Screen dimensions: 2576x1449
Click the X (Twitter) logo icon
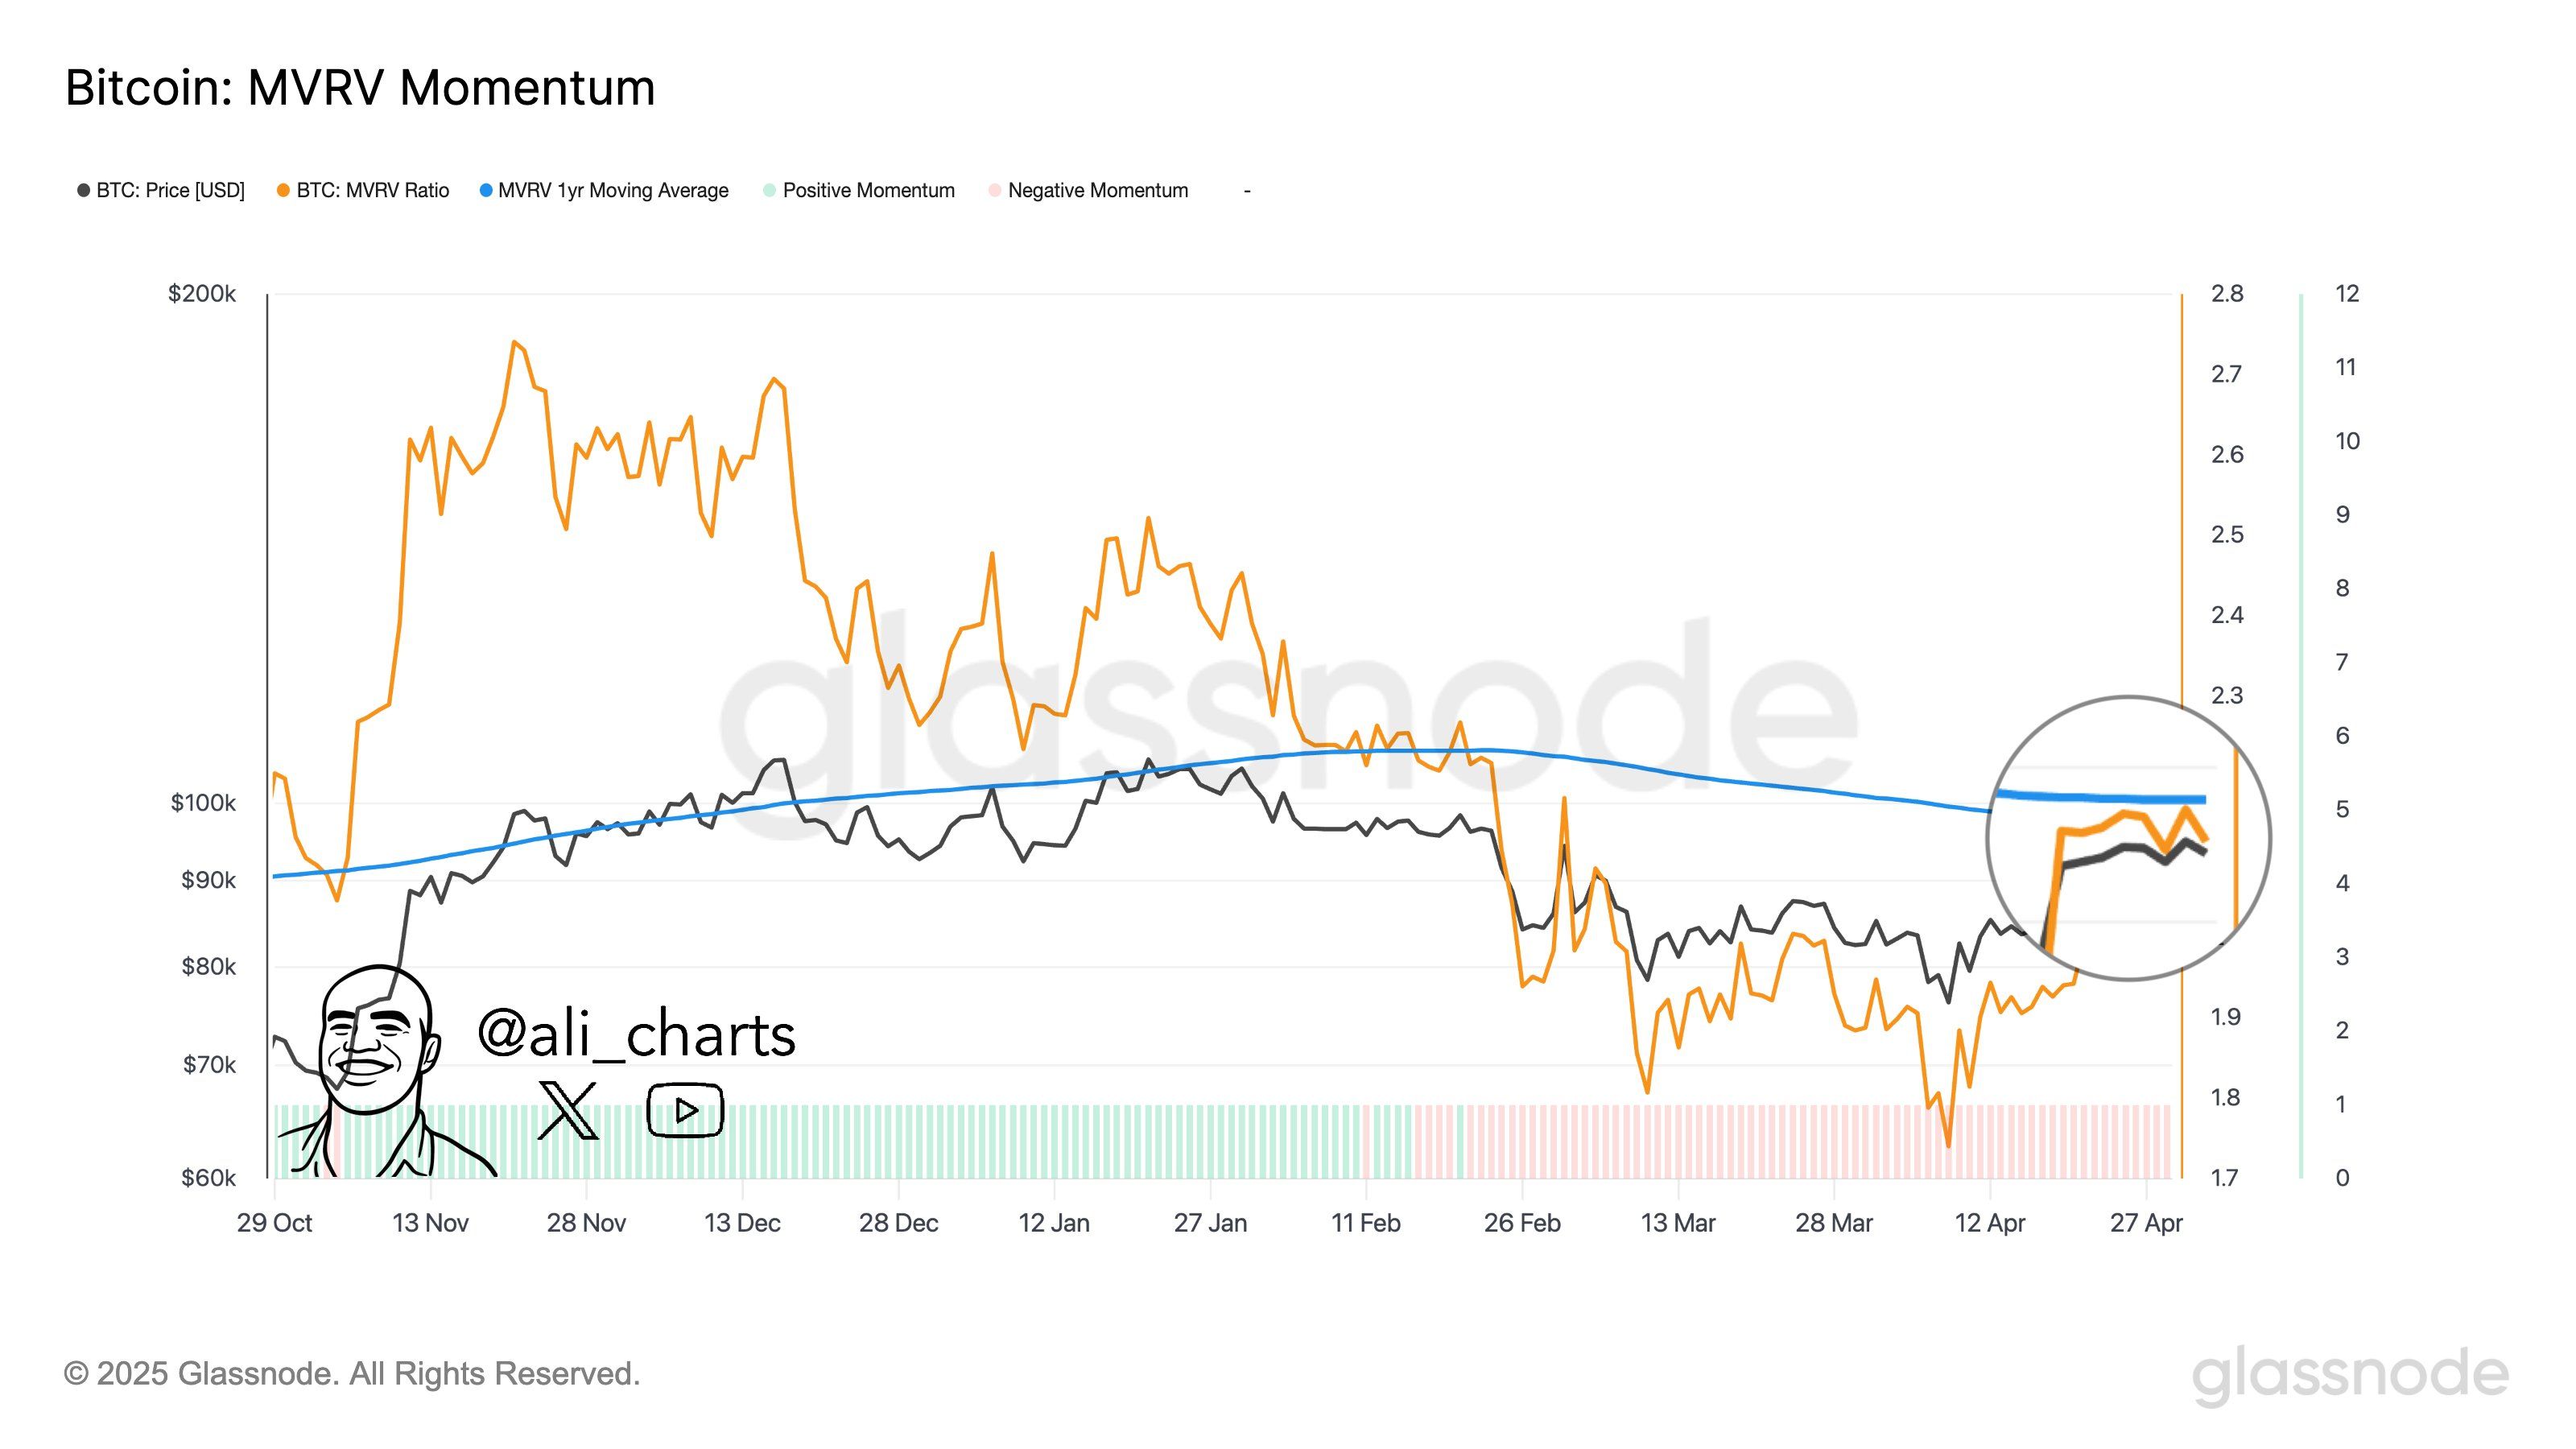(568, 1110)
